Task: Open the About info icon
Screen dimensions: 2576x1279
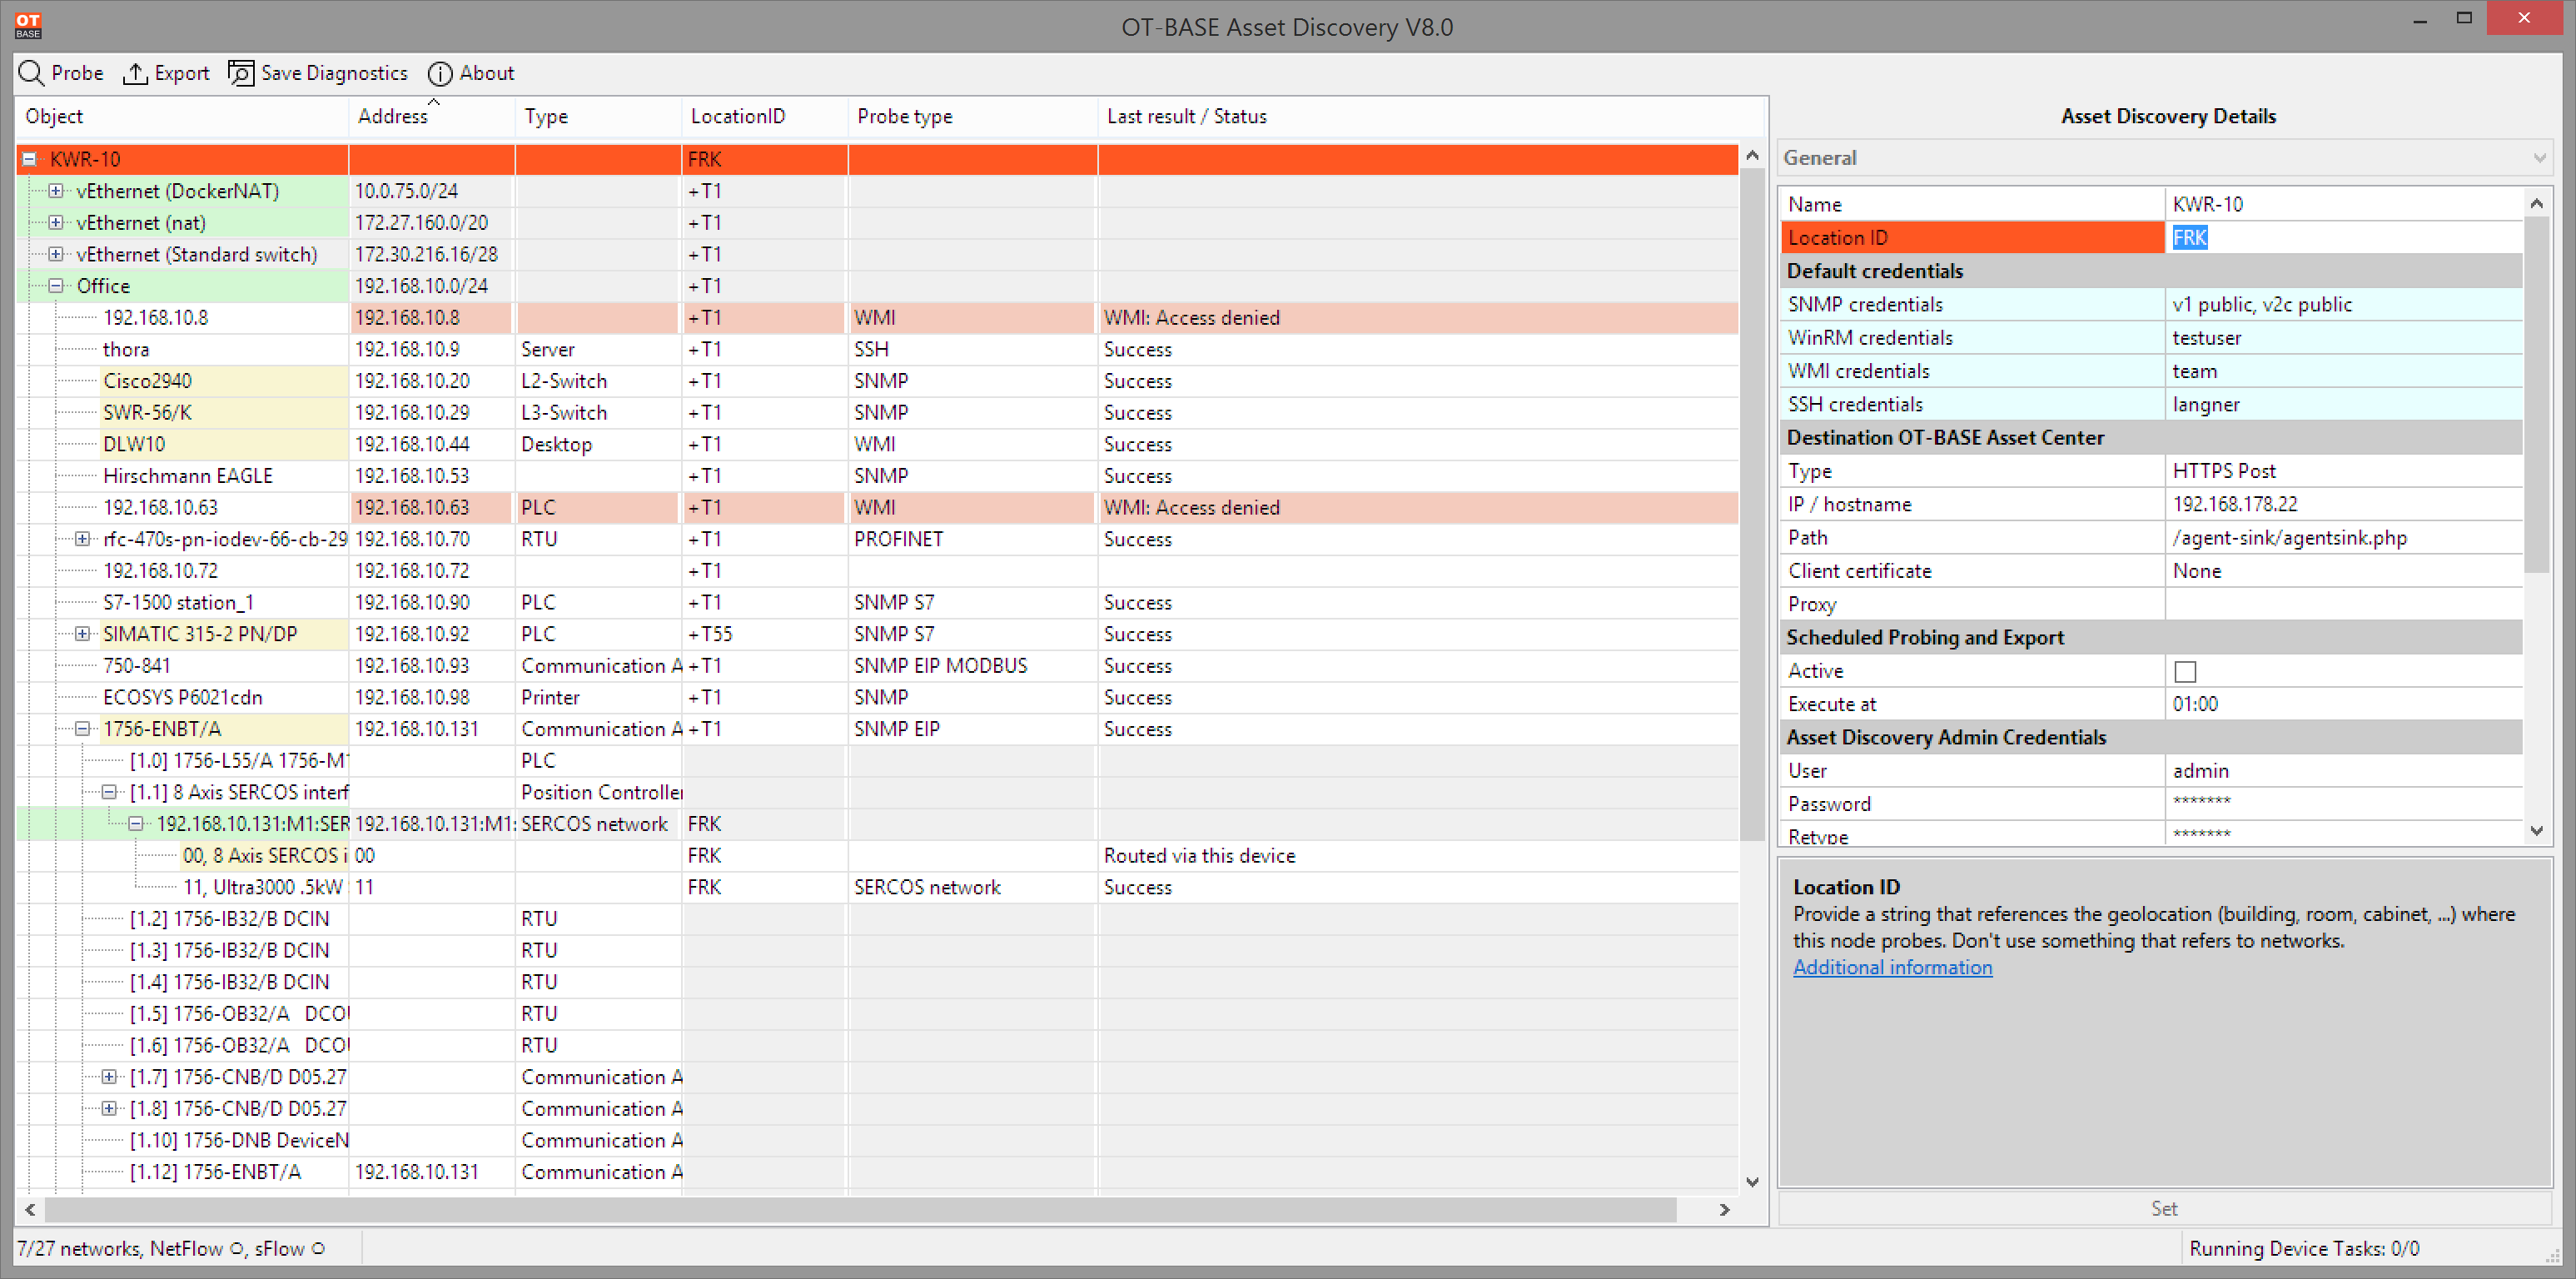Action: [440, 74]
